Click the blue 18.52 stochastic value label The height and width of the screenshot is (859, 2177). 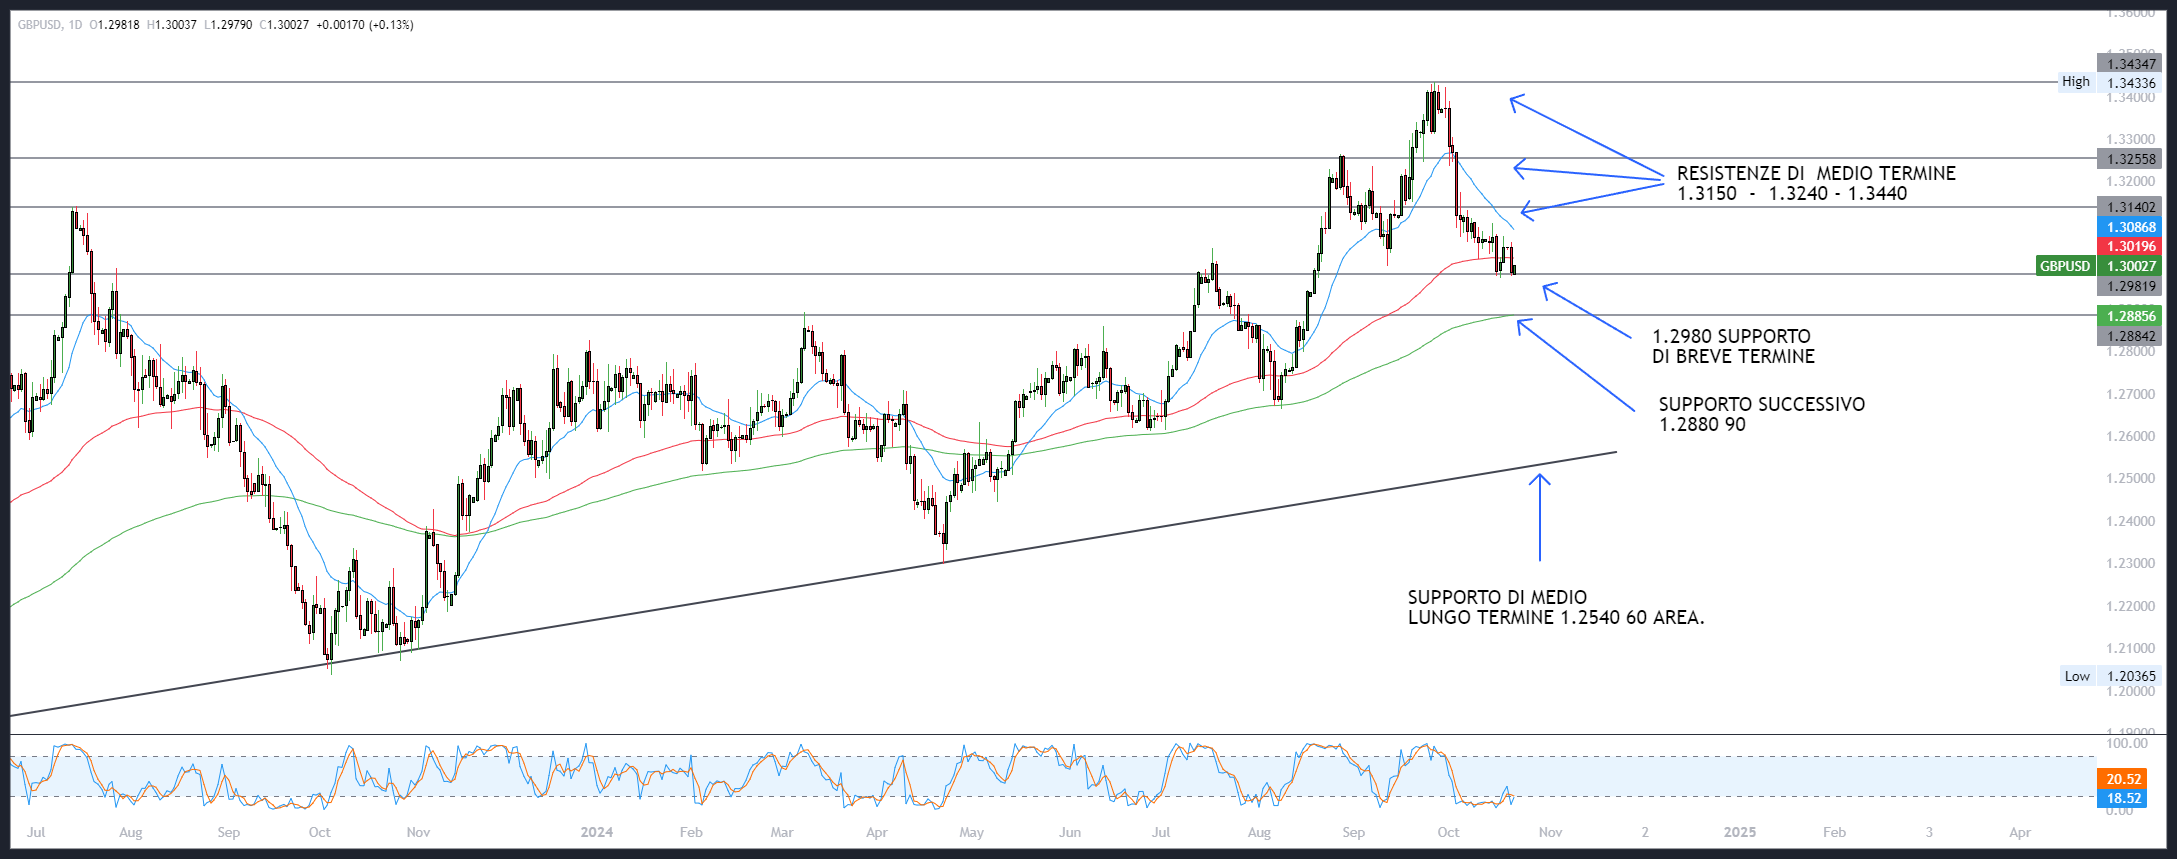(2123, 798)
